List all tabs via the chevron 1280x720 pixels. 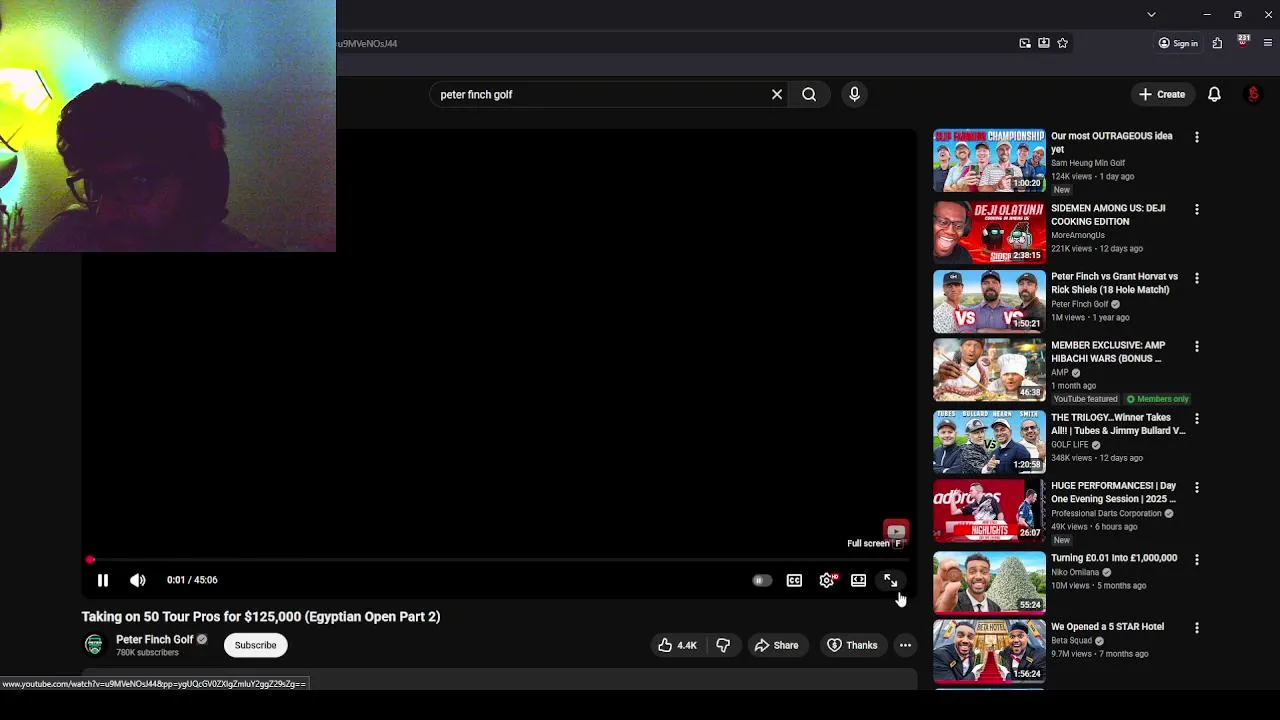[x=1151, y=15]
